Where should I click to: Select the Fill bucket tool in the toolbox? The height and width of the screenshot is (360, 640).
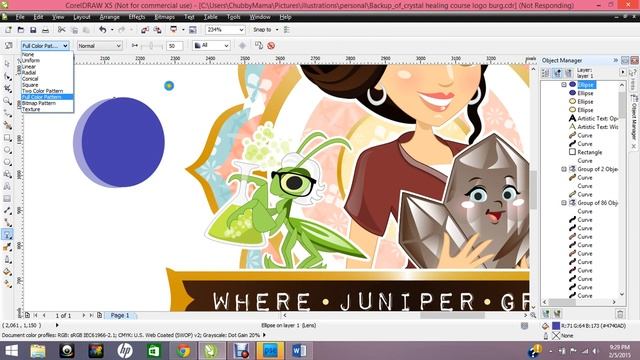(x=7, y=271)
